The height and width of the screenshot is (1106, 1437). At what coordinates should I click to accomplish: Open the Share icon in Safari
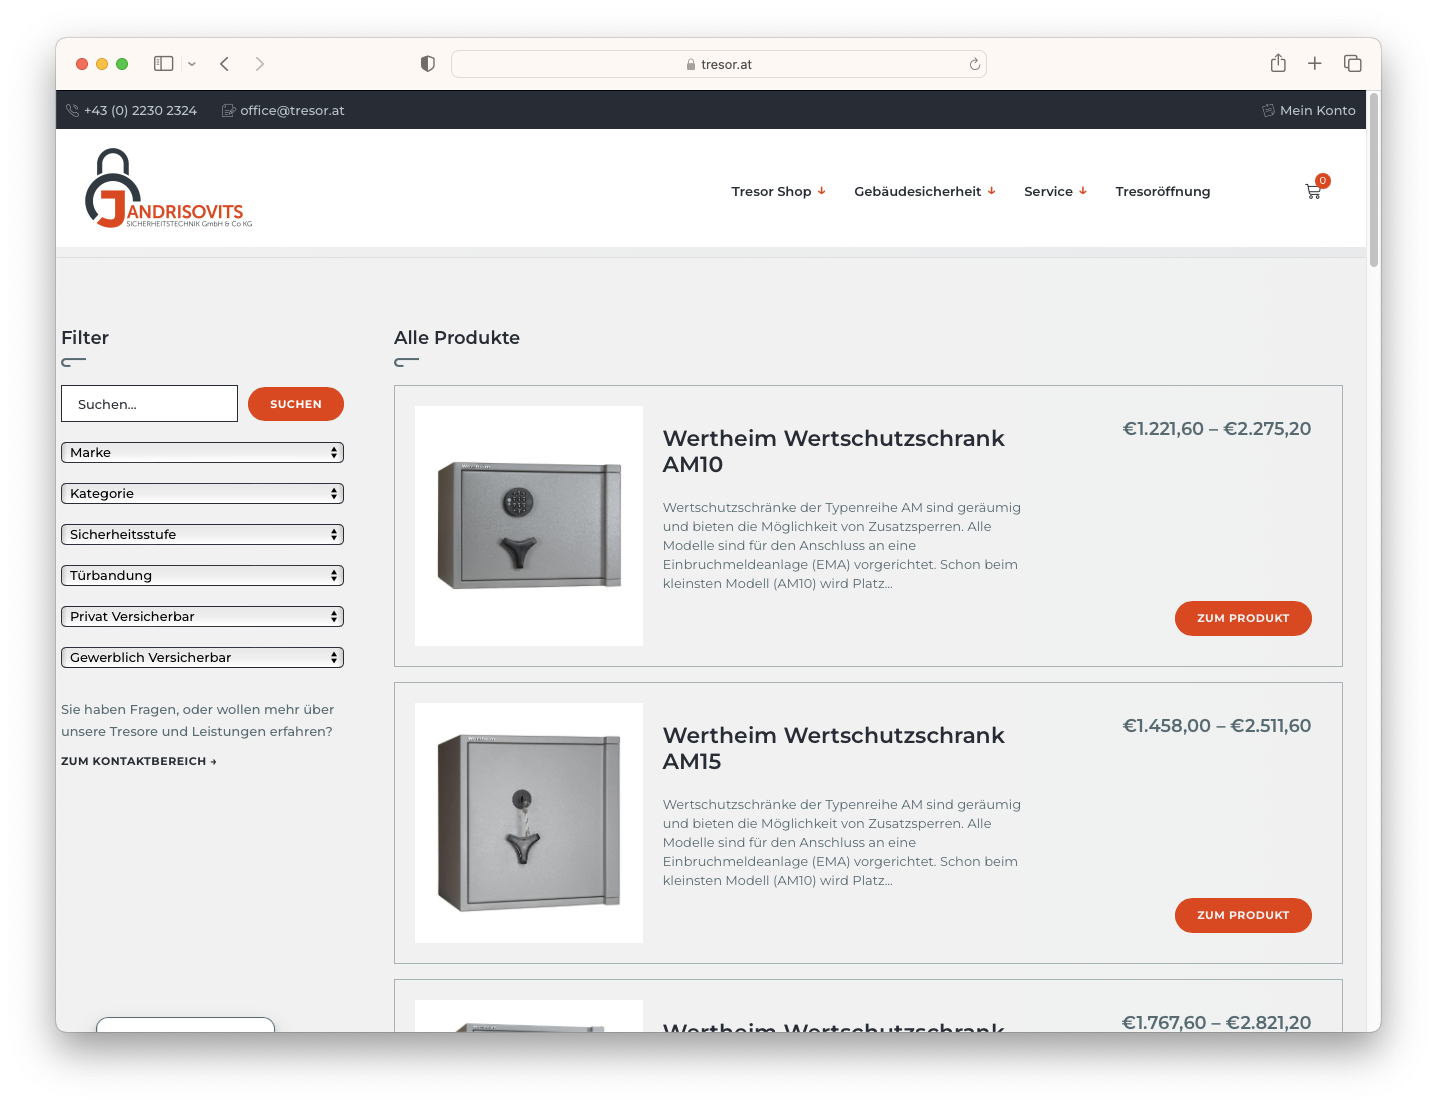[1278, 63]
